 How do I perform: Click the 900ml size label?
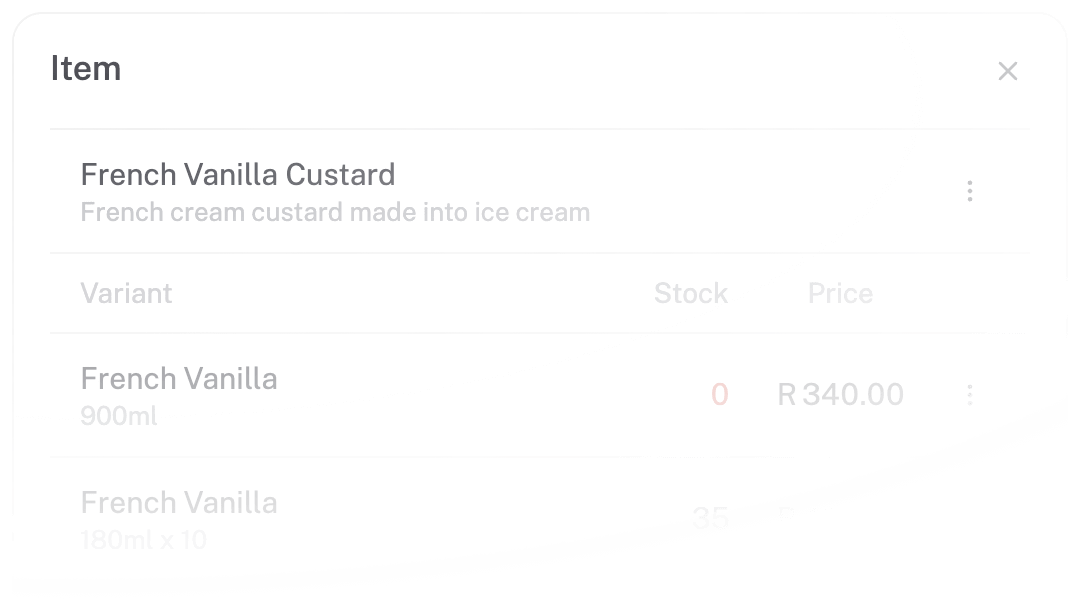117,417
